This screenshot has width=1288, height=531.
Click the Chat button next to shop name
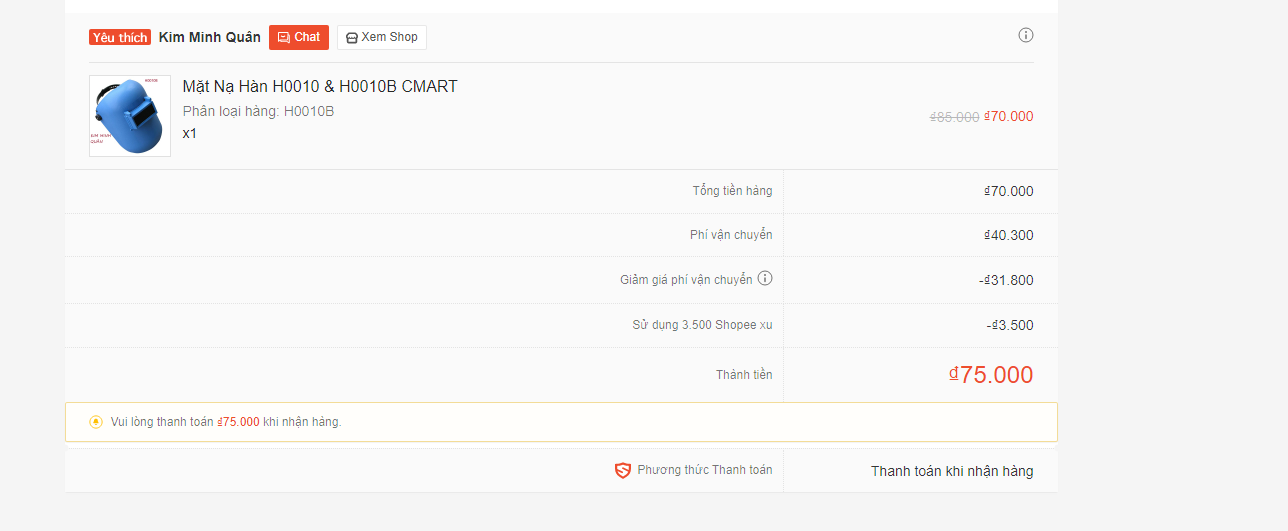[x=299, y=37]
